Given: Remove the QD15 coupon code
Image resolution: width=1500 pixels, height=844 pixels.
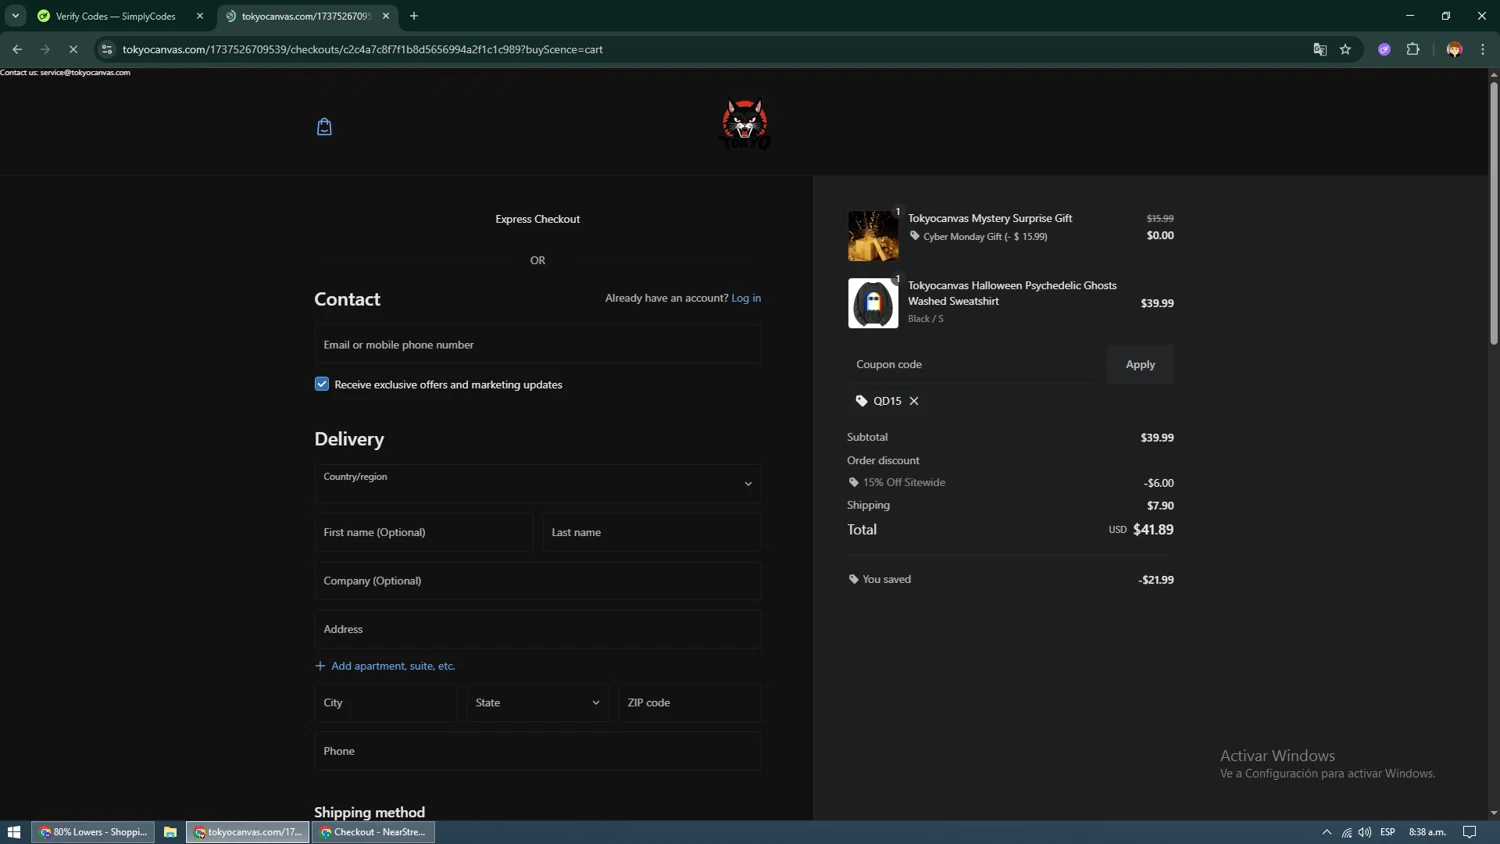Looking at the screenshot, I should 914,401.
